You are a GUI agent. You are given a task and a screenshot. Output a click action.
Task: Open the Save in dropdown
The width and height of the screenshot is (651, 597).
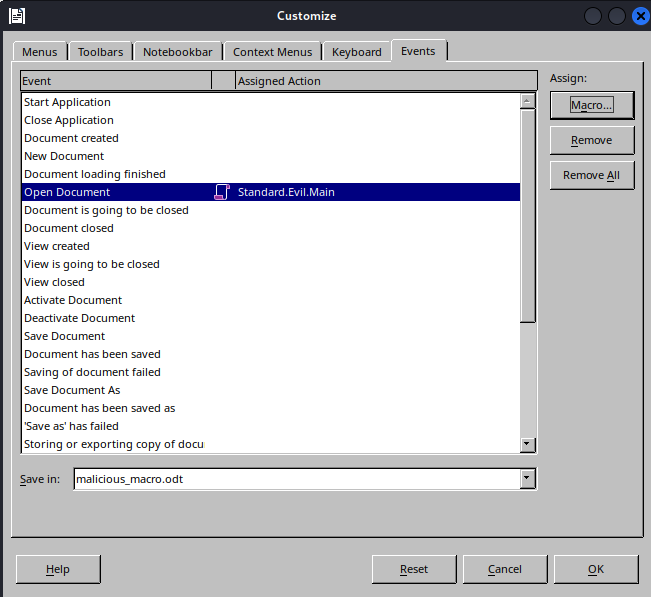pos(527,479)
